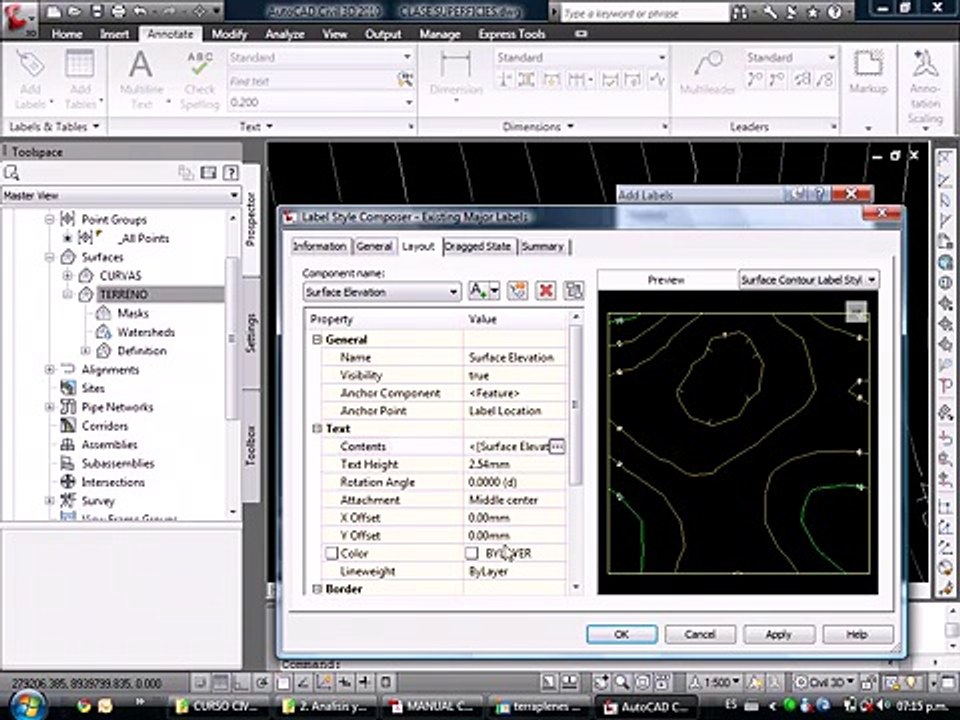This screenshot has height=720, width=960.
Task: Open Contents text editor ellipsis button
Action: point(556,447)
